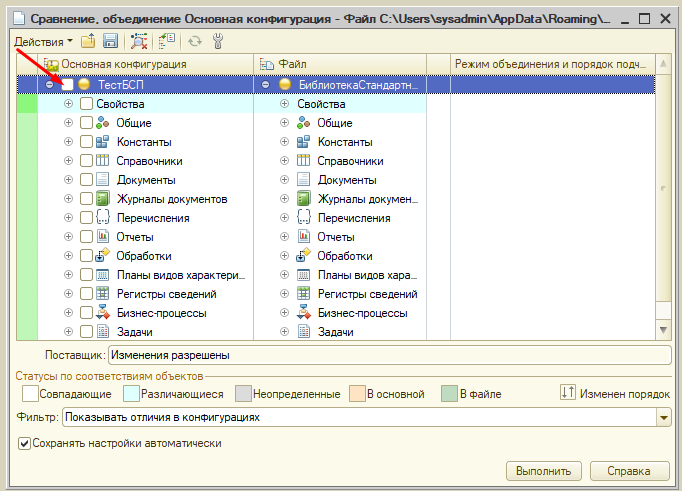This screenshot has width=682, height=491.
Task: Click the Совпадающие white color swatch
Action: (30, 394)
